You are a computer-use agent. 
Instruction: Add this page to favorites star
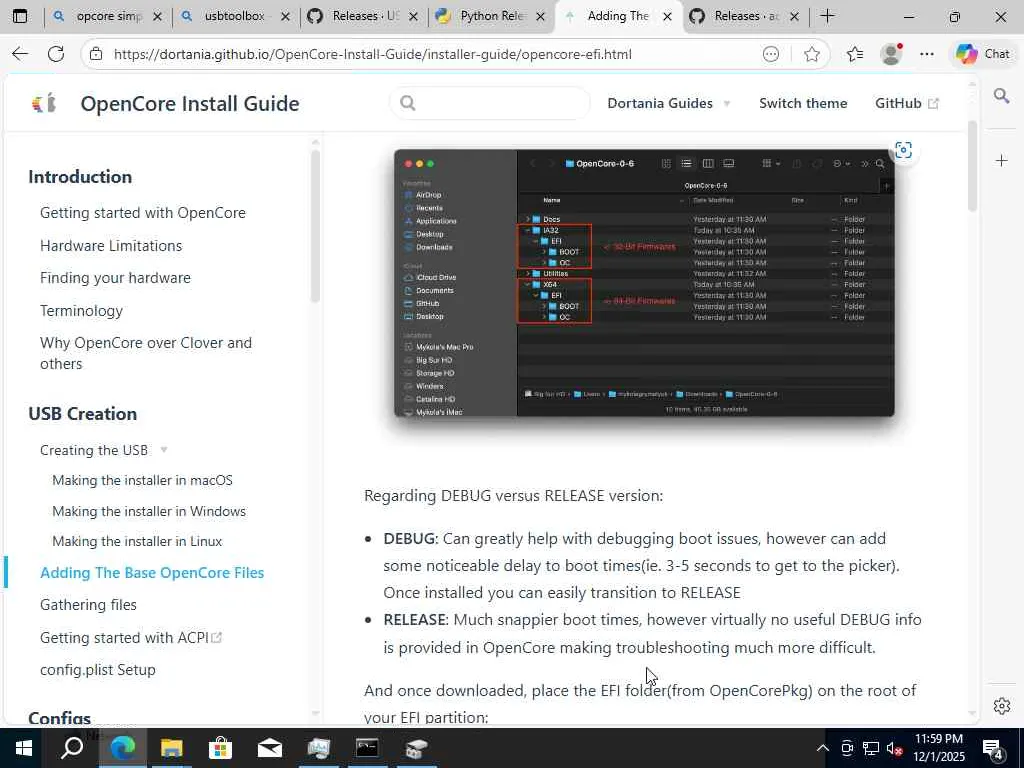(812, 54)
